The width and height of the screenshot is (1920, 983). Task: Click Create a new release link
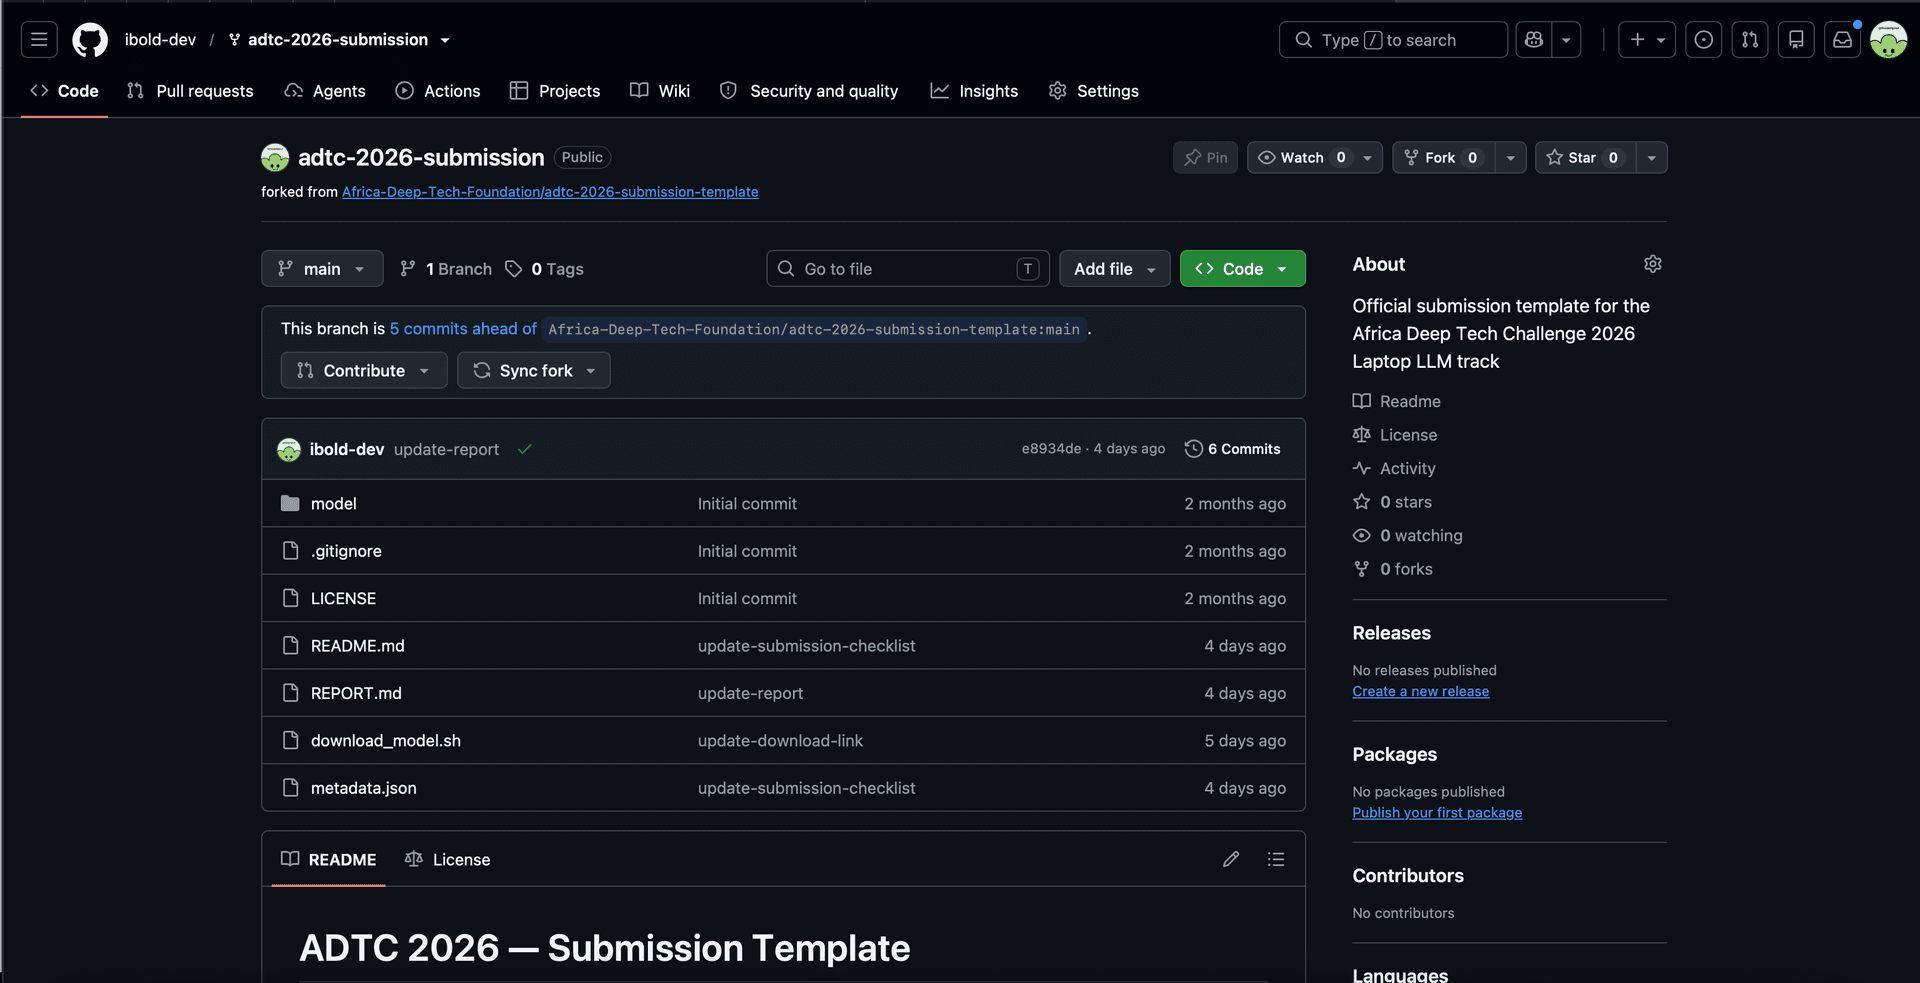[1421, 691]
